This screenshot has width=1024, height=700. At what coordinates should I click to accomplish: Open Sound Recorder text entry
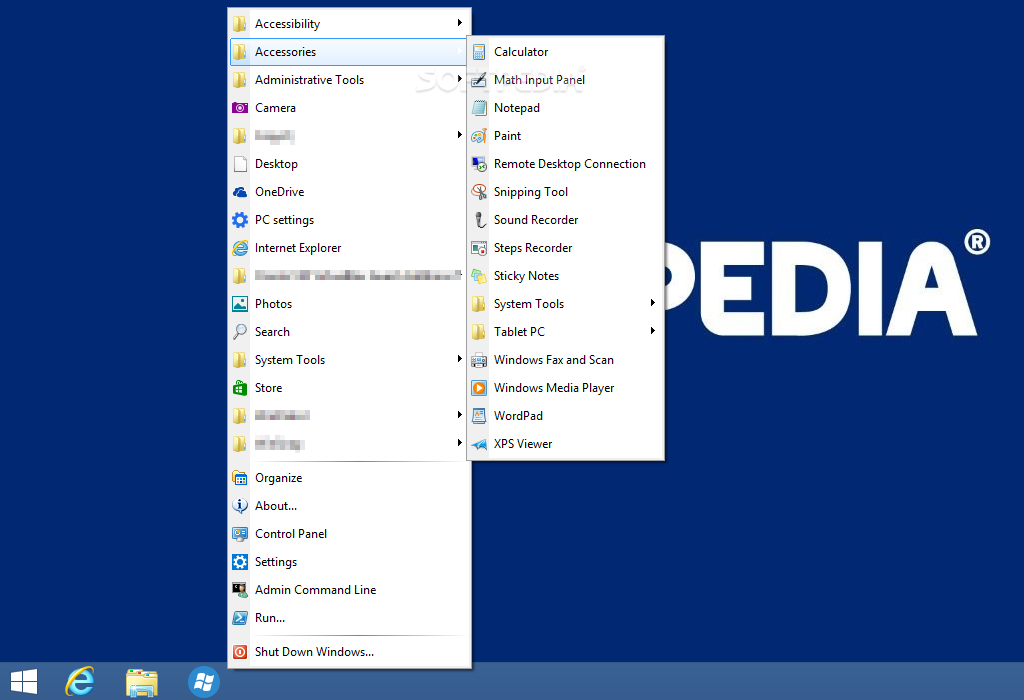pyautogui.click(x=536, y=220)
